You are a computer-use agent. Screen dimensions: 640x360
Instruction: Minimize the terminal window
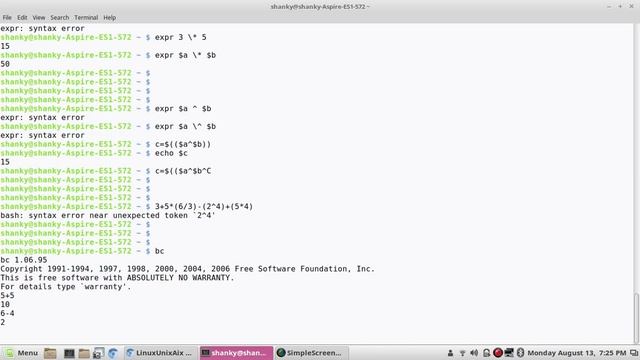tap(609, 7)
